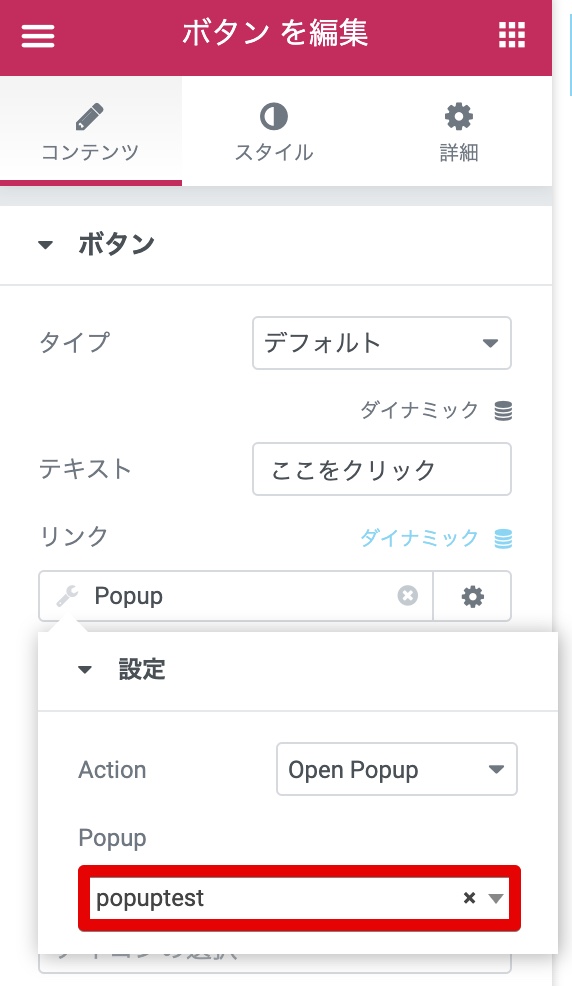The height and width of the screenshot is (986, 572).
Task: Remove the Popup dynamic tag
Action: [x=407, y=595]
